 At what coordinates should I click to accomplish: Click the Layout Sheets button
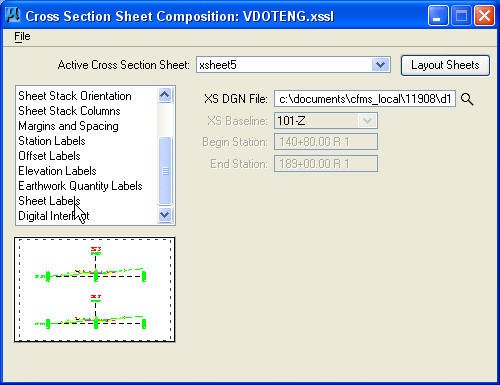pyautogui.click(x=445, y=65)
